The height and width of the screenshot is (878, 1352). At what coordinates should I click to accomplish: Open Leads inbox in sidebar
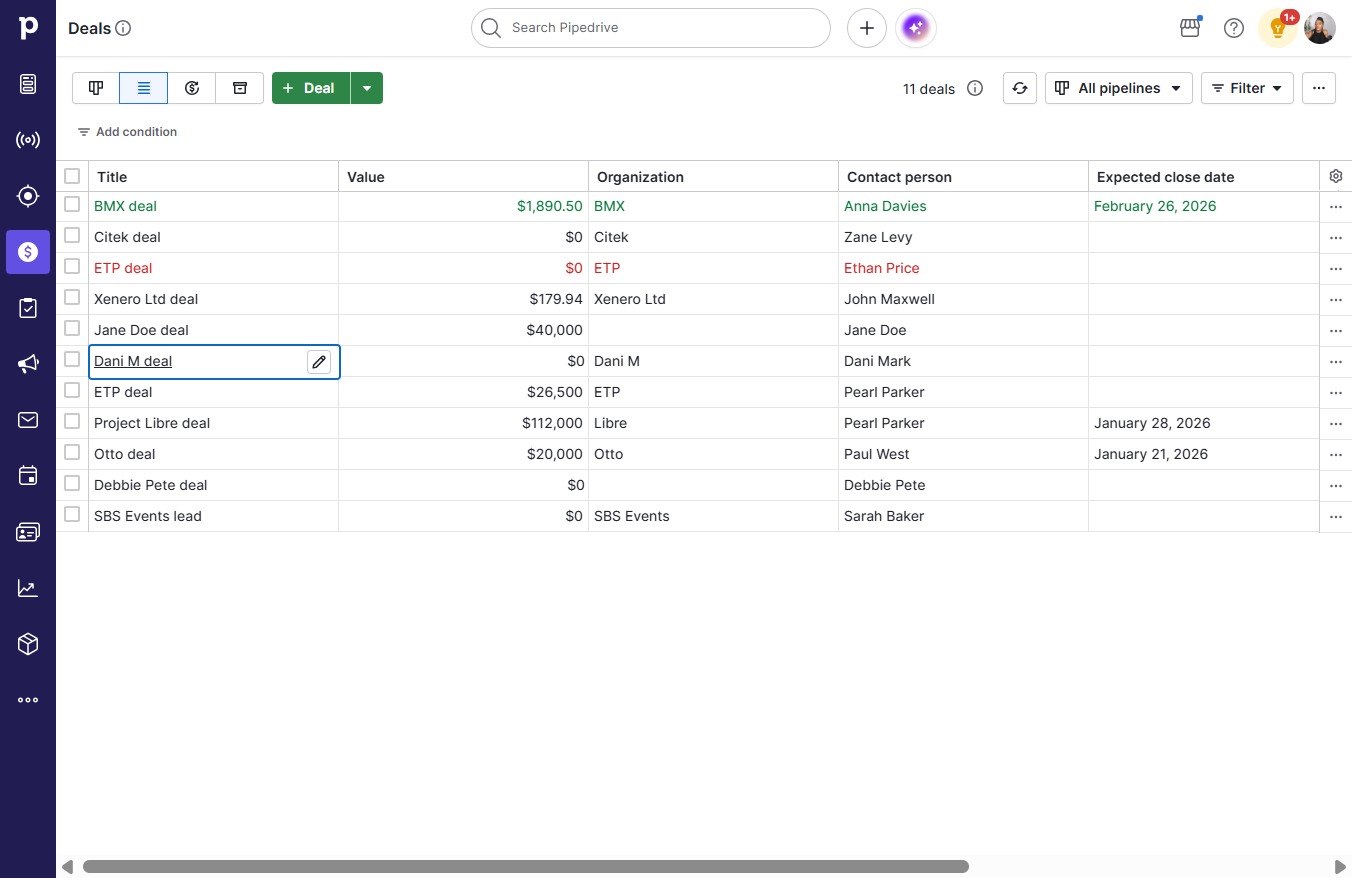point(28,84)
